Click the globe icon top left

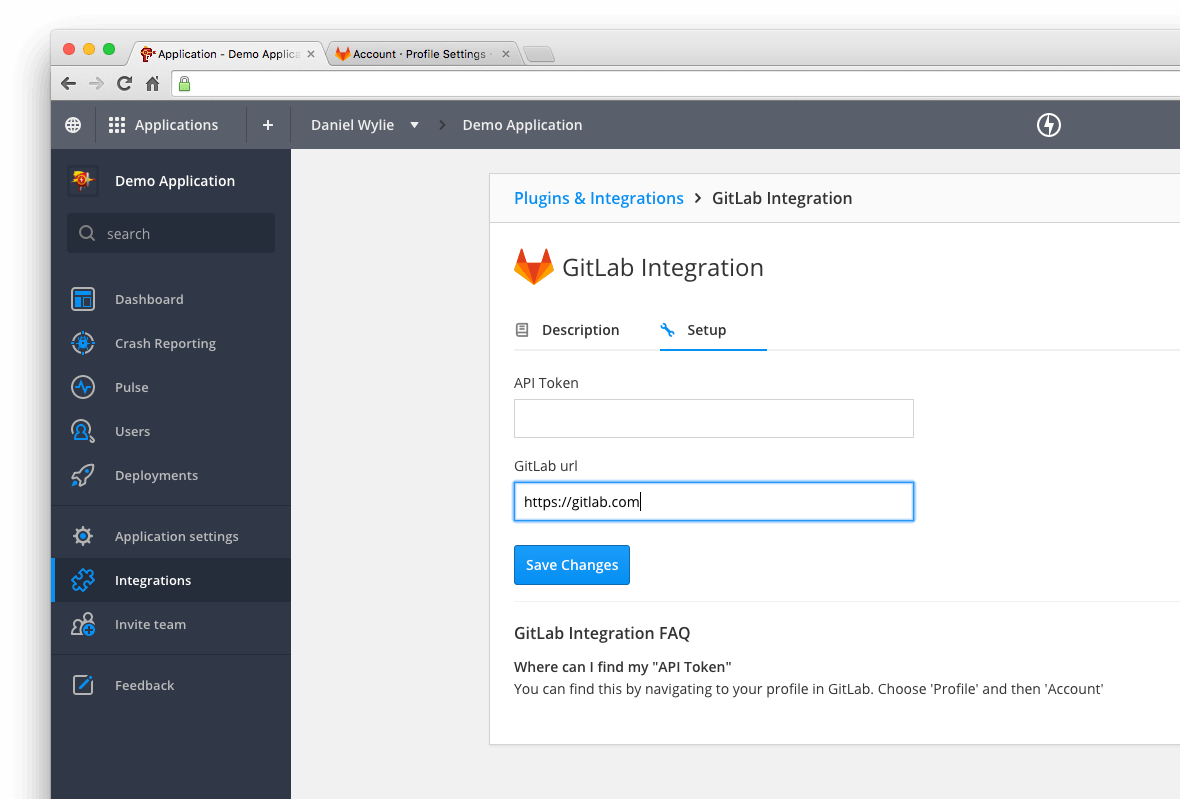pyautogui.click(x=72, y=124)
